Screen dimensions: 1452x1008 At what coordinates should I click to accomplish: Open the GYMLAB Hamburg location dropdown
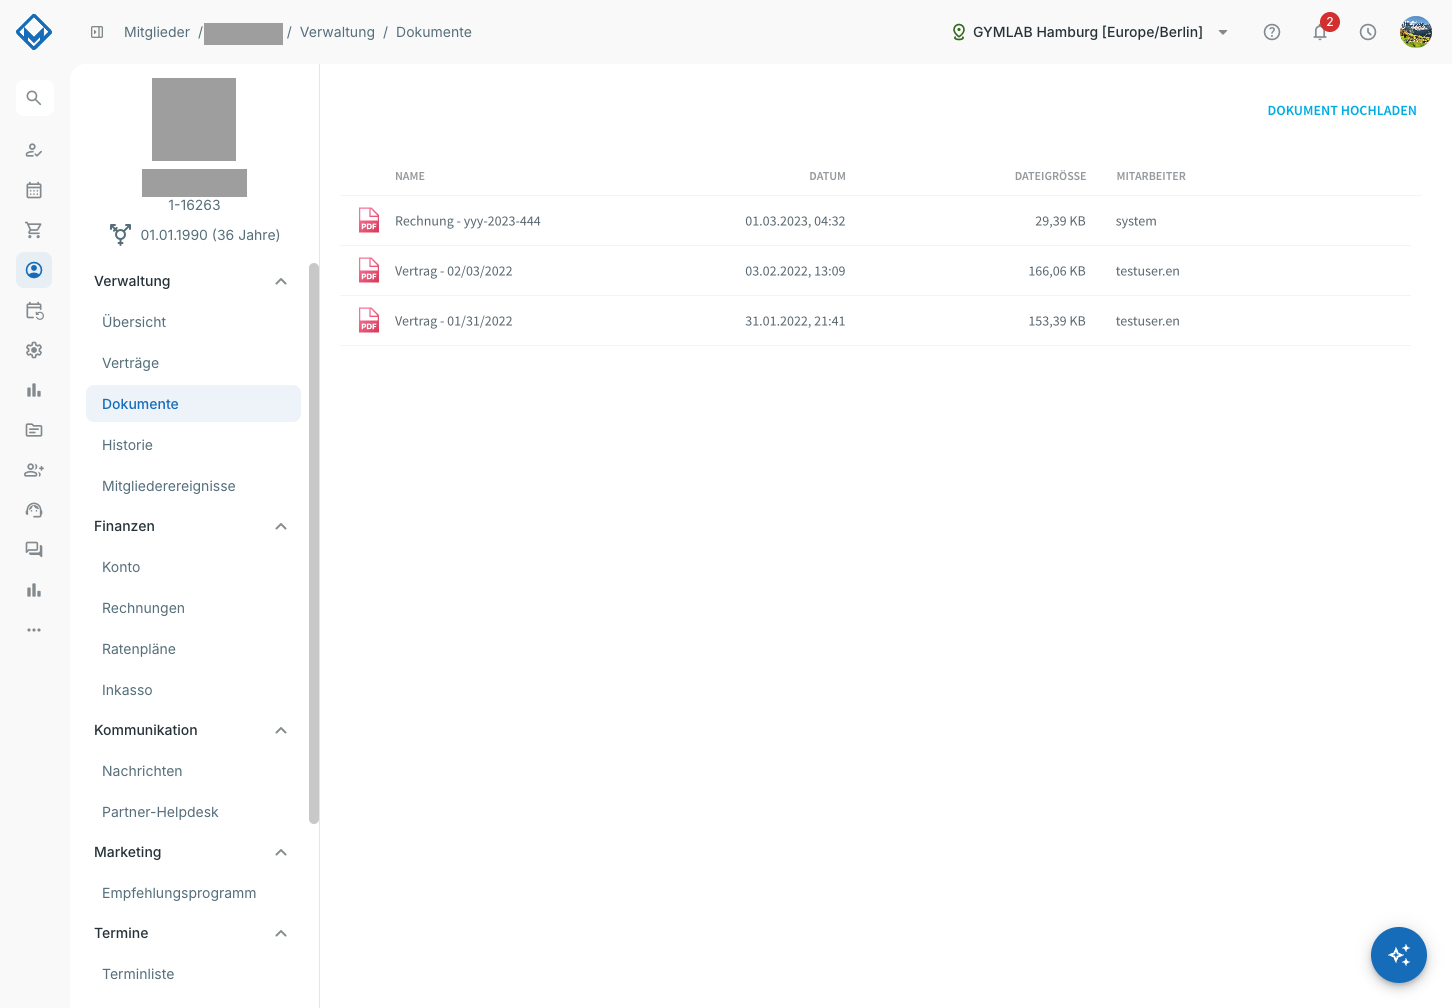[x=1090, y=32]
